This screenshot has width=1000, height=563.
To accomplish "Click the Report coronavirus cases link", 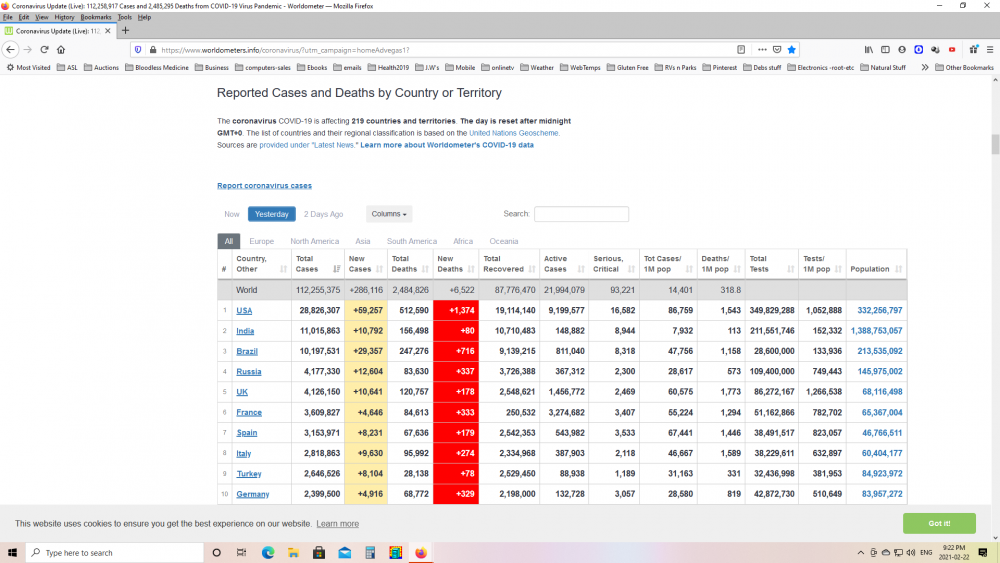I will (x=264, y=186).
